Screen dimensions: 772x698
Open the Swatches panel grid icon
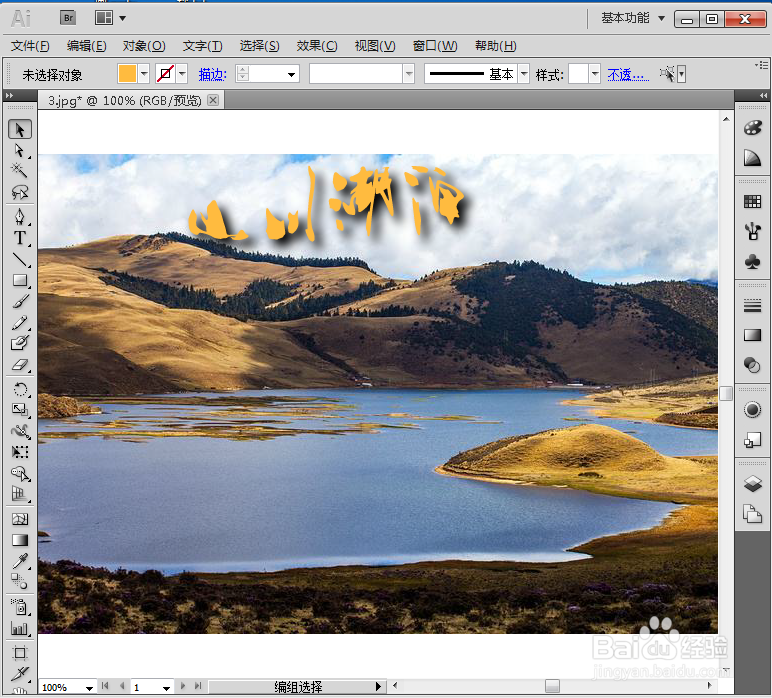tap(752, 201)
